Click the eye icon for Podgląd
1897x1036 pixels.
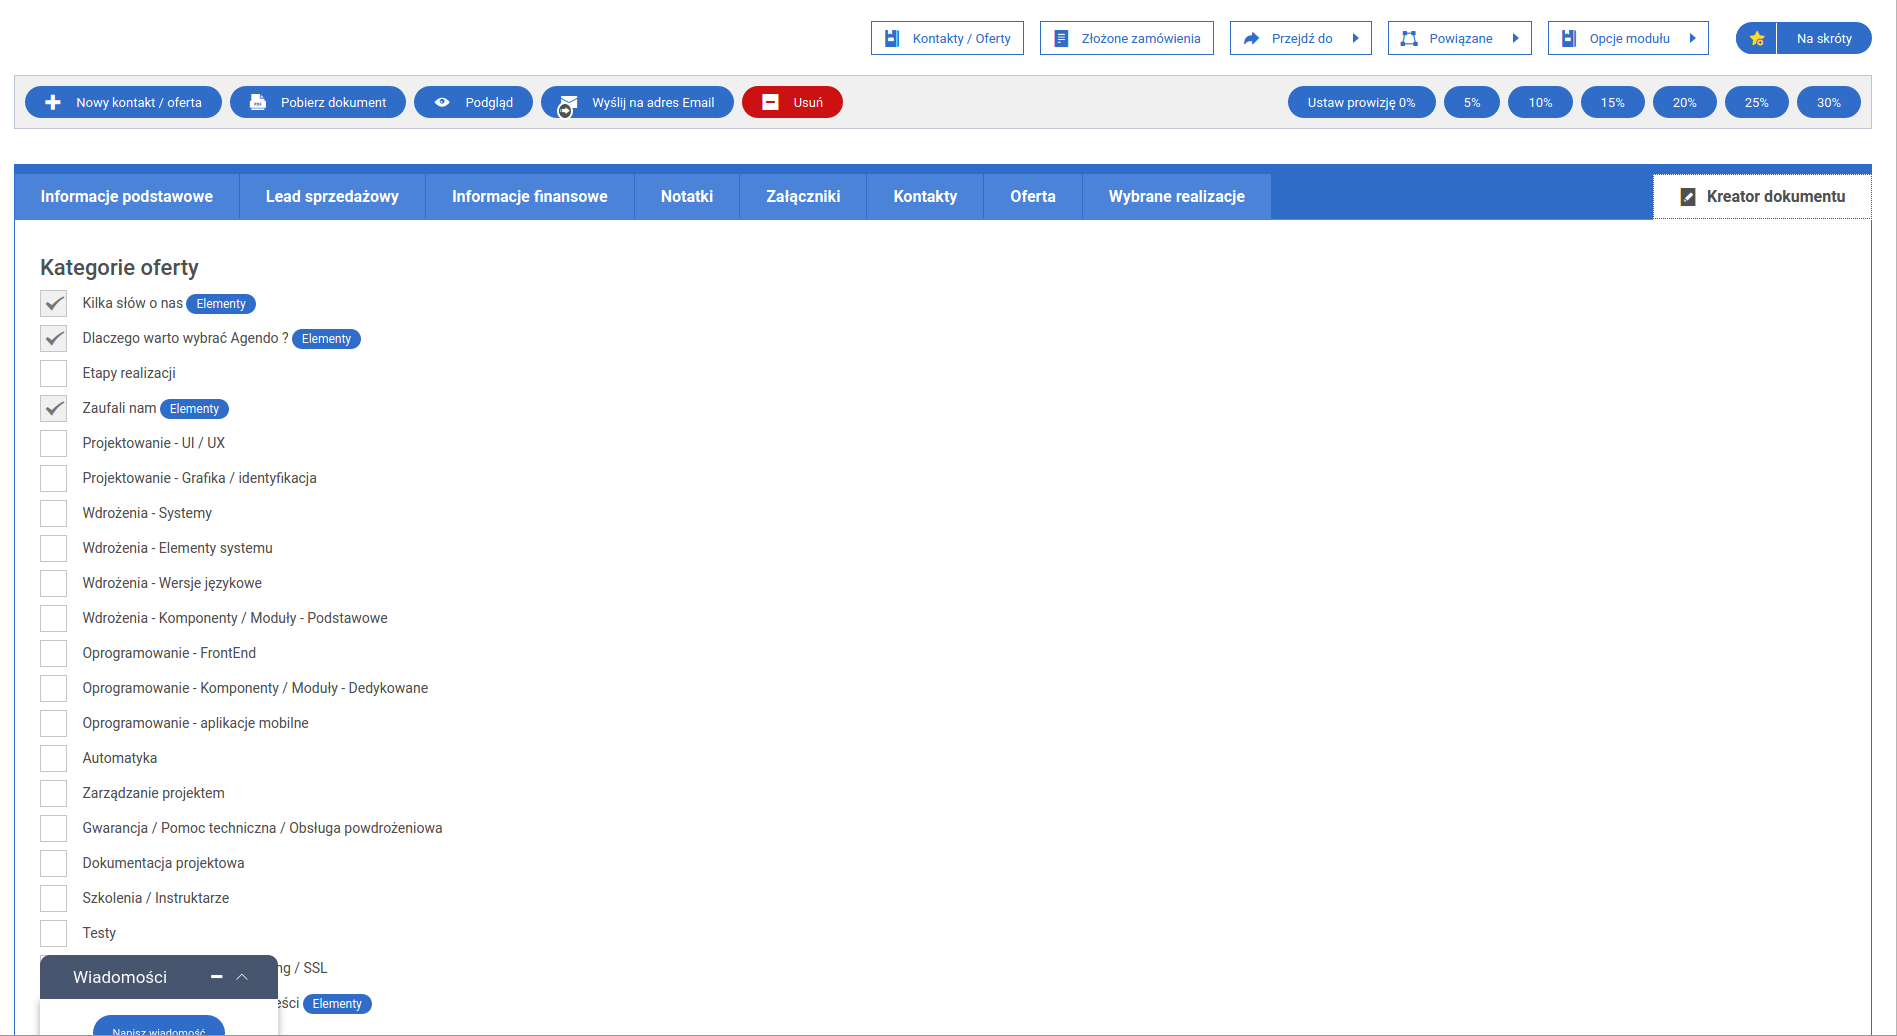442,102
